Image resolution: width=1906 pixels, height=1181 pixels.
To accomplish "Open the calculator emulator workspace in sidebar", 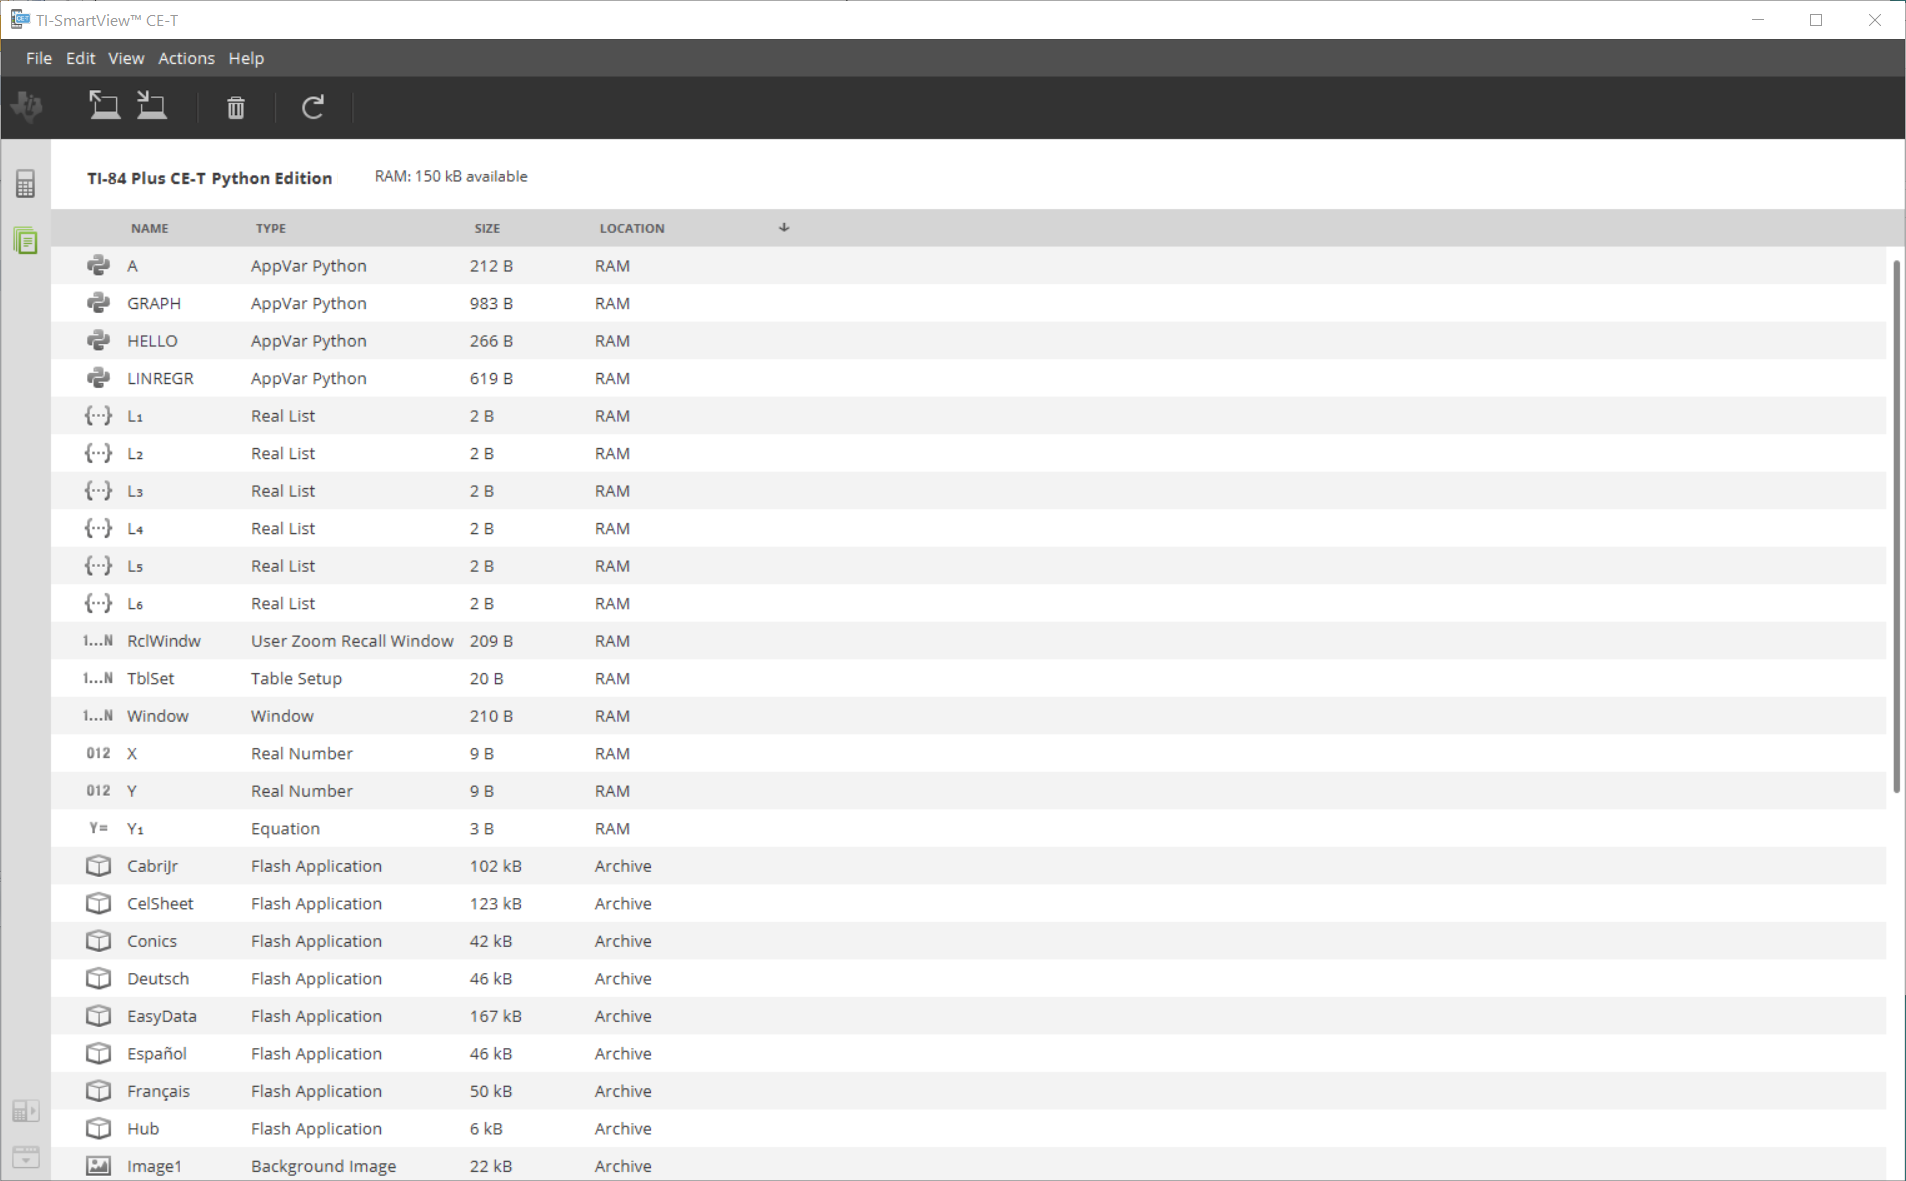I will (x=26, y=184).
